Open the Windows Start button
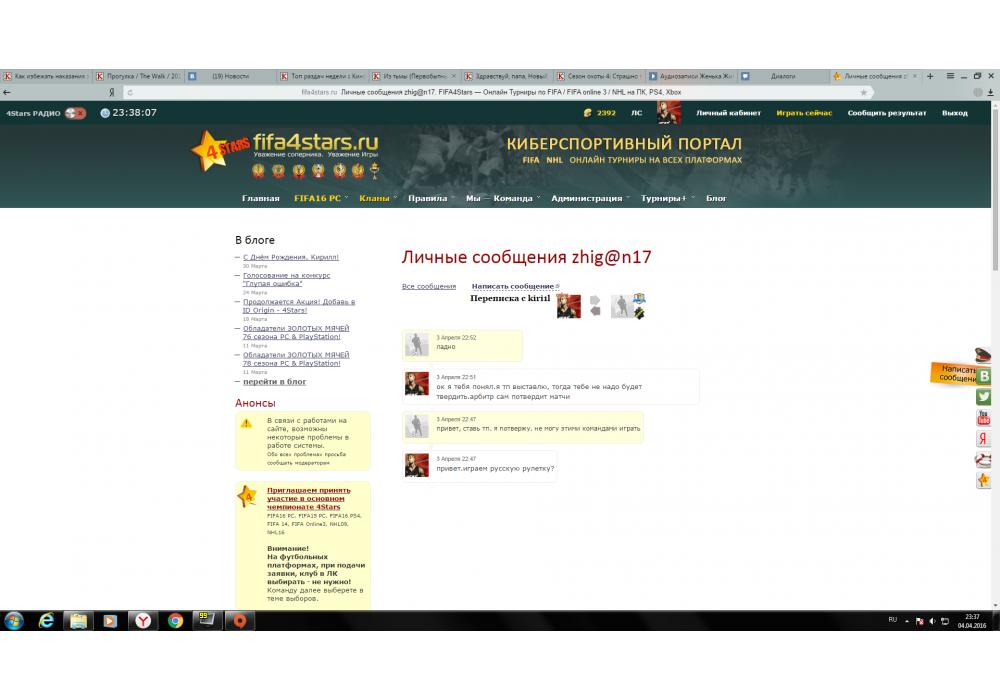Viewport: 1000px width, 700px height. click(x=14, y=620)
